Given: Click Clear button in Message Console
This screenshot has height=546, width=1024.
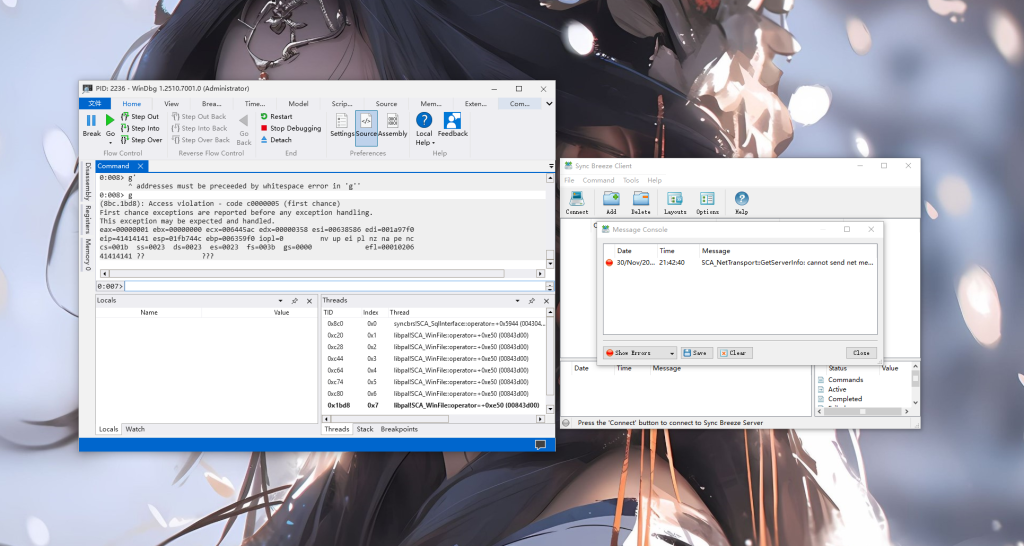Looking at the screenshot, I should tap(734, 353).
